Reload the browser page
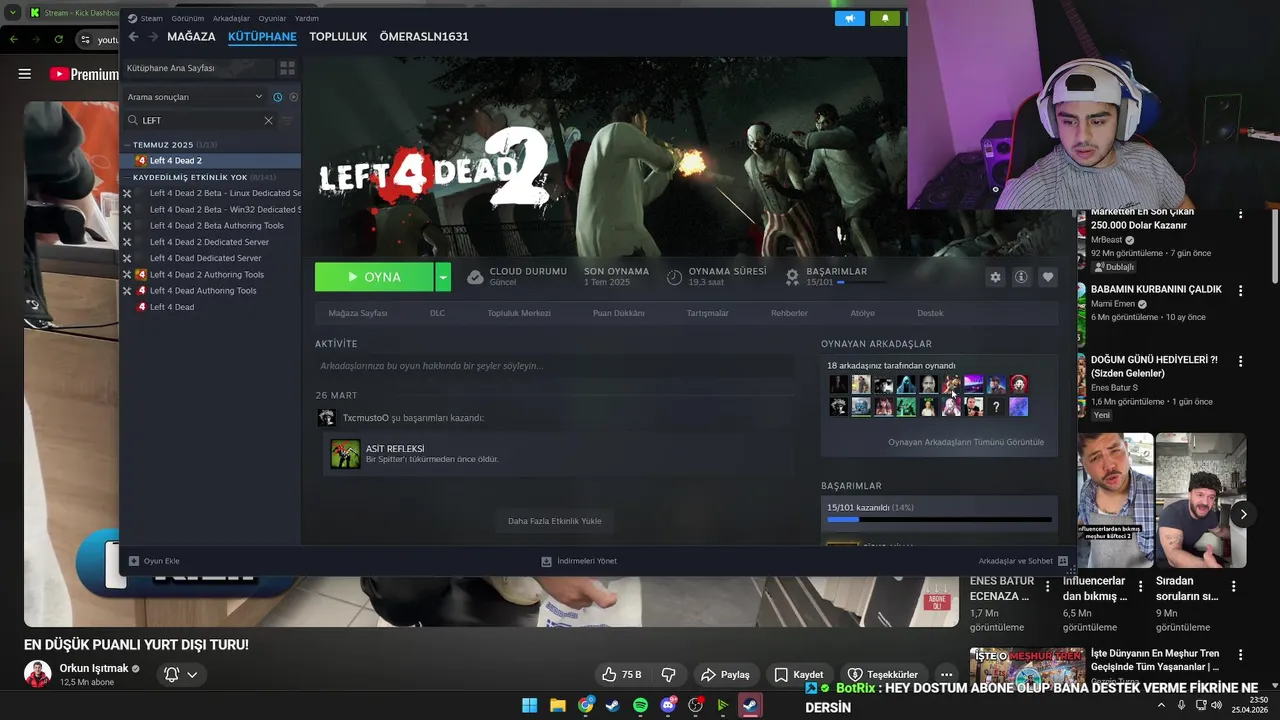Viewport: 1280px width, 720px height. [59, 39]
